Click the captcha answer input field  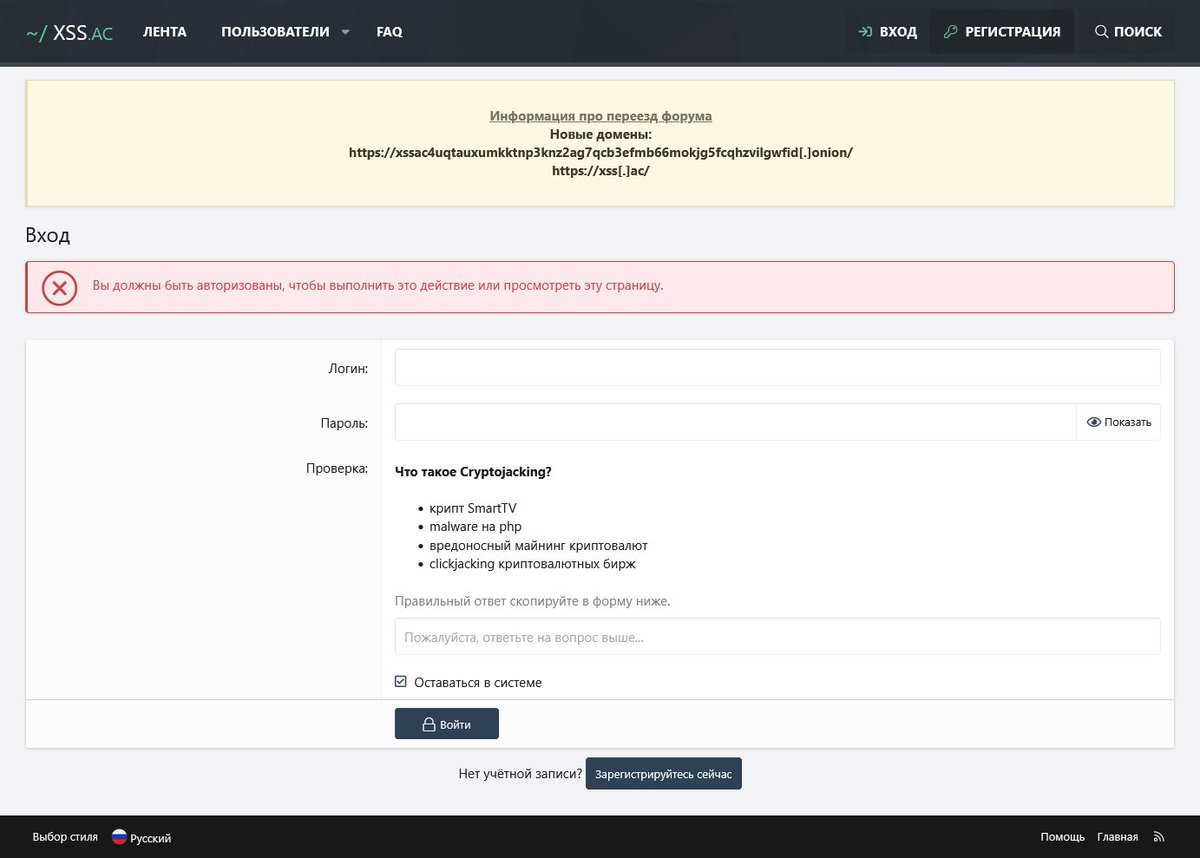(777, 636)
